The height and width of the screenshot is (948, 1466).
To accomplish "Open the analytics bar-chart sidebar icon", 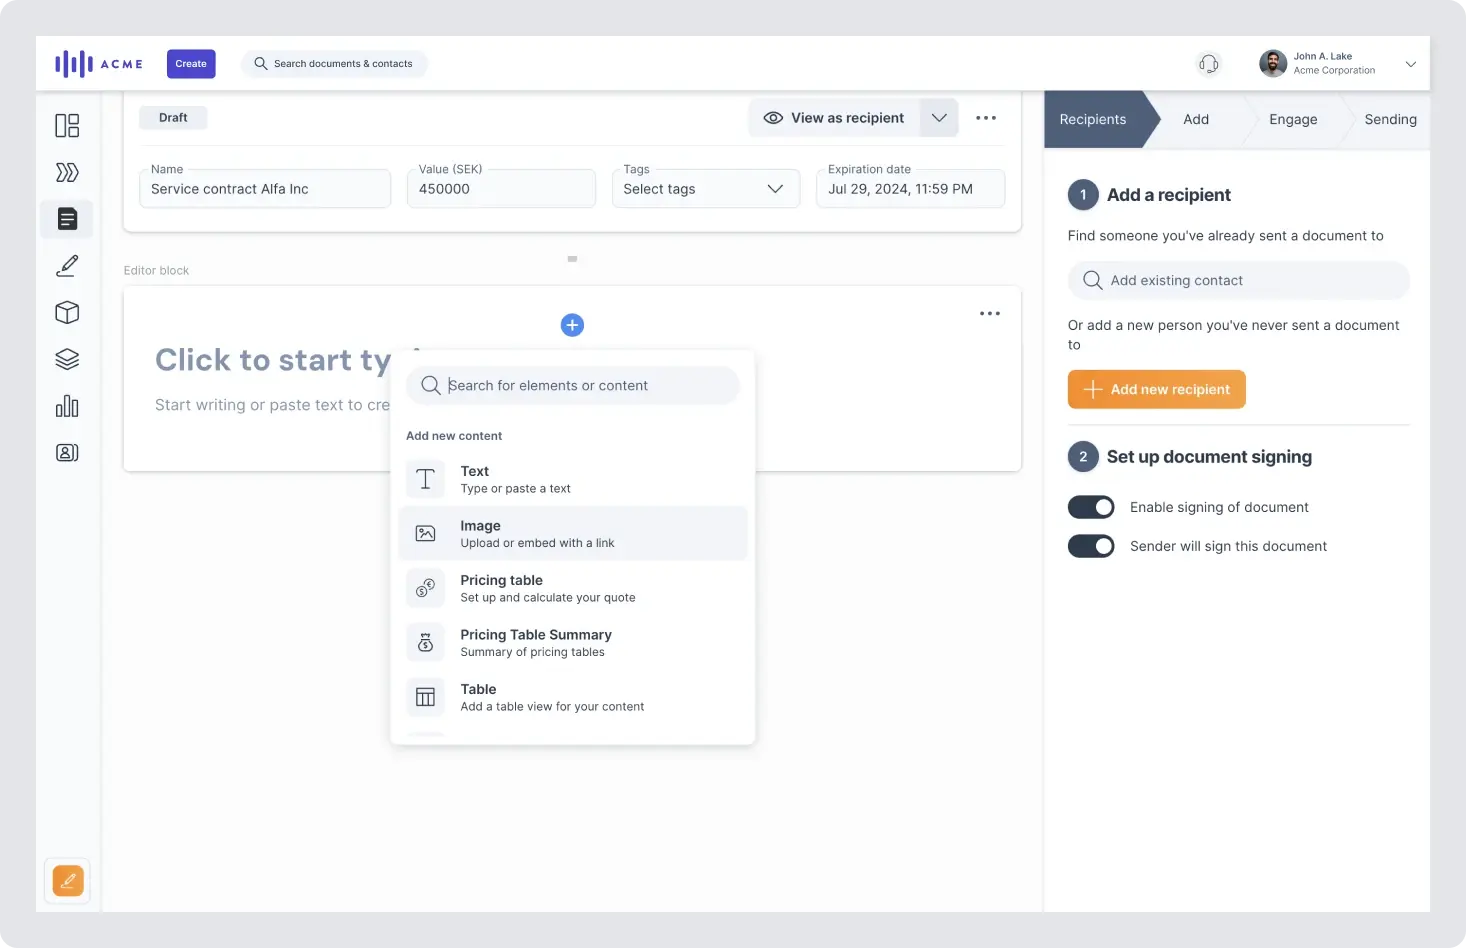I will [67, 405].
